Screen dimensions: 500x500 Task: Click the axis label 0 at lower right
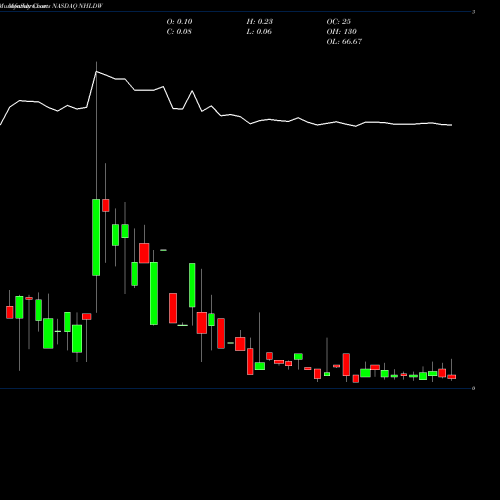(473, 388)
